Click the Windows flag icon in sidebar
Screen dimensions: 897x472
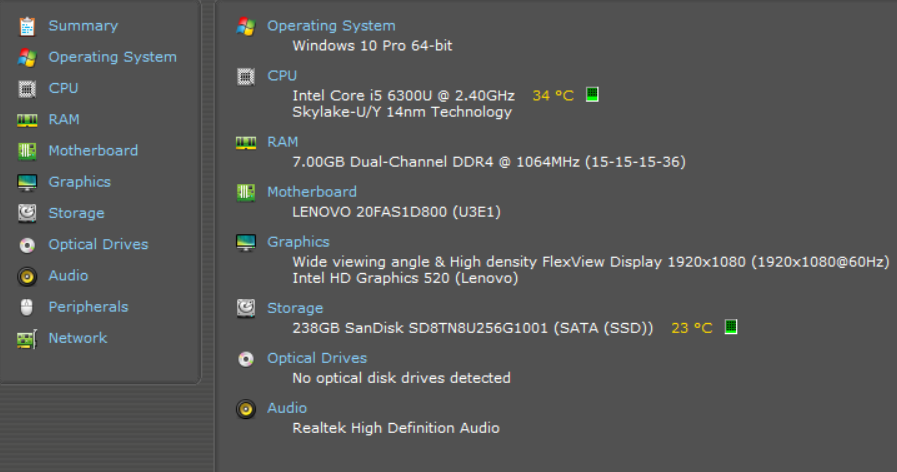(x=27, y=58)
